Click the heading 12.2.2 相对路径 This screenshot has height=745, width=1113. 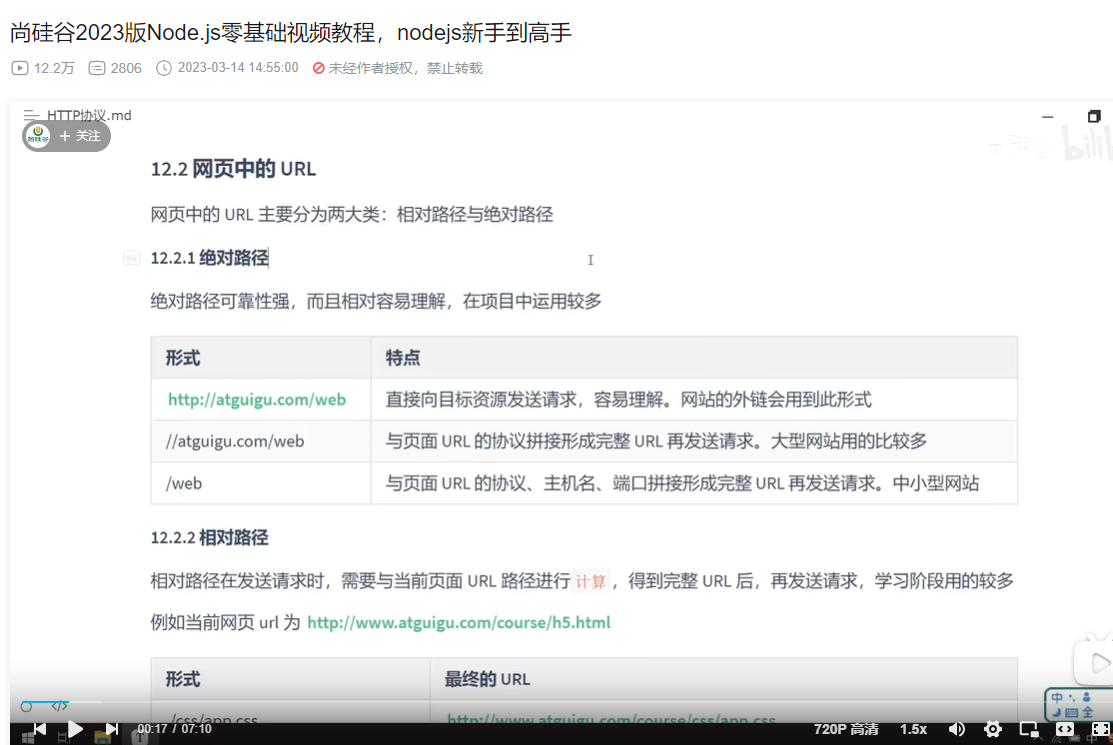tap(209, 537)
